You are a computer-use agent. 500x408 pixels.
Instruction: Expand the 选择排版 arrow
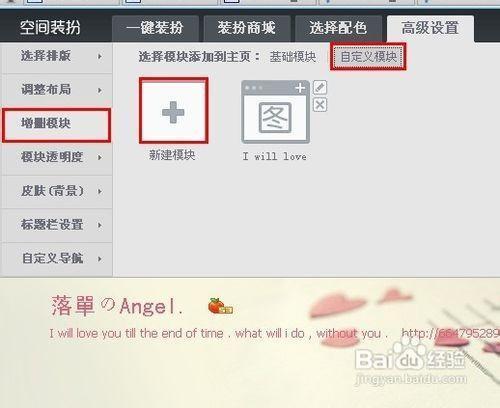[100, 56]
